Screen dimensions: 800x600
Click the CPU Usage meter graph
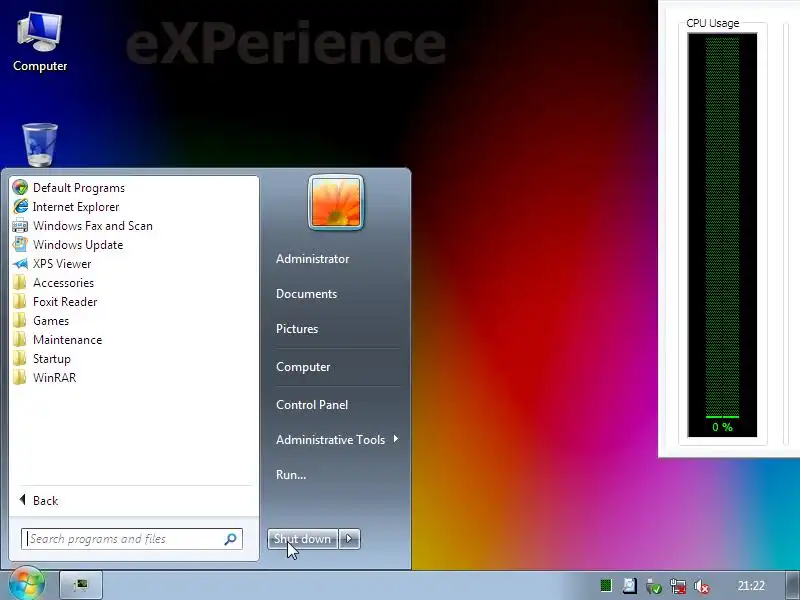pyautogui.click(x=722, y=235)
